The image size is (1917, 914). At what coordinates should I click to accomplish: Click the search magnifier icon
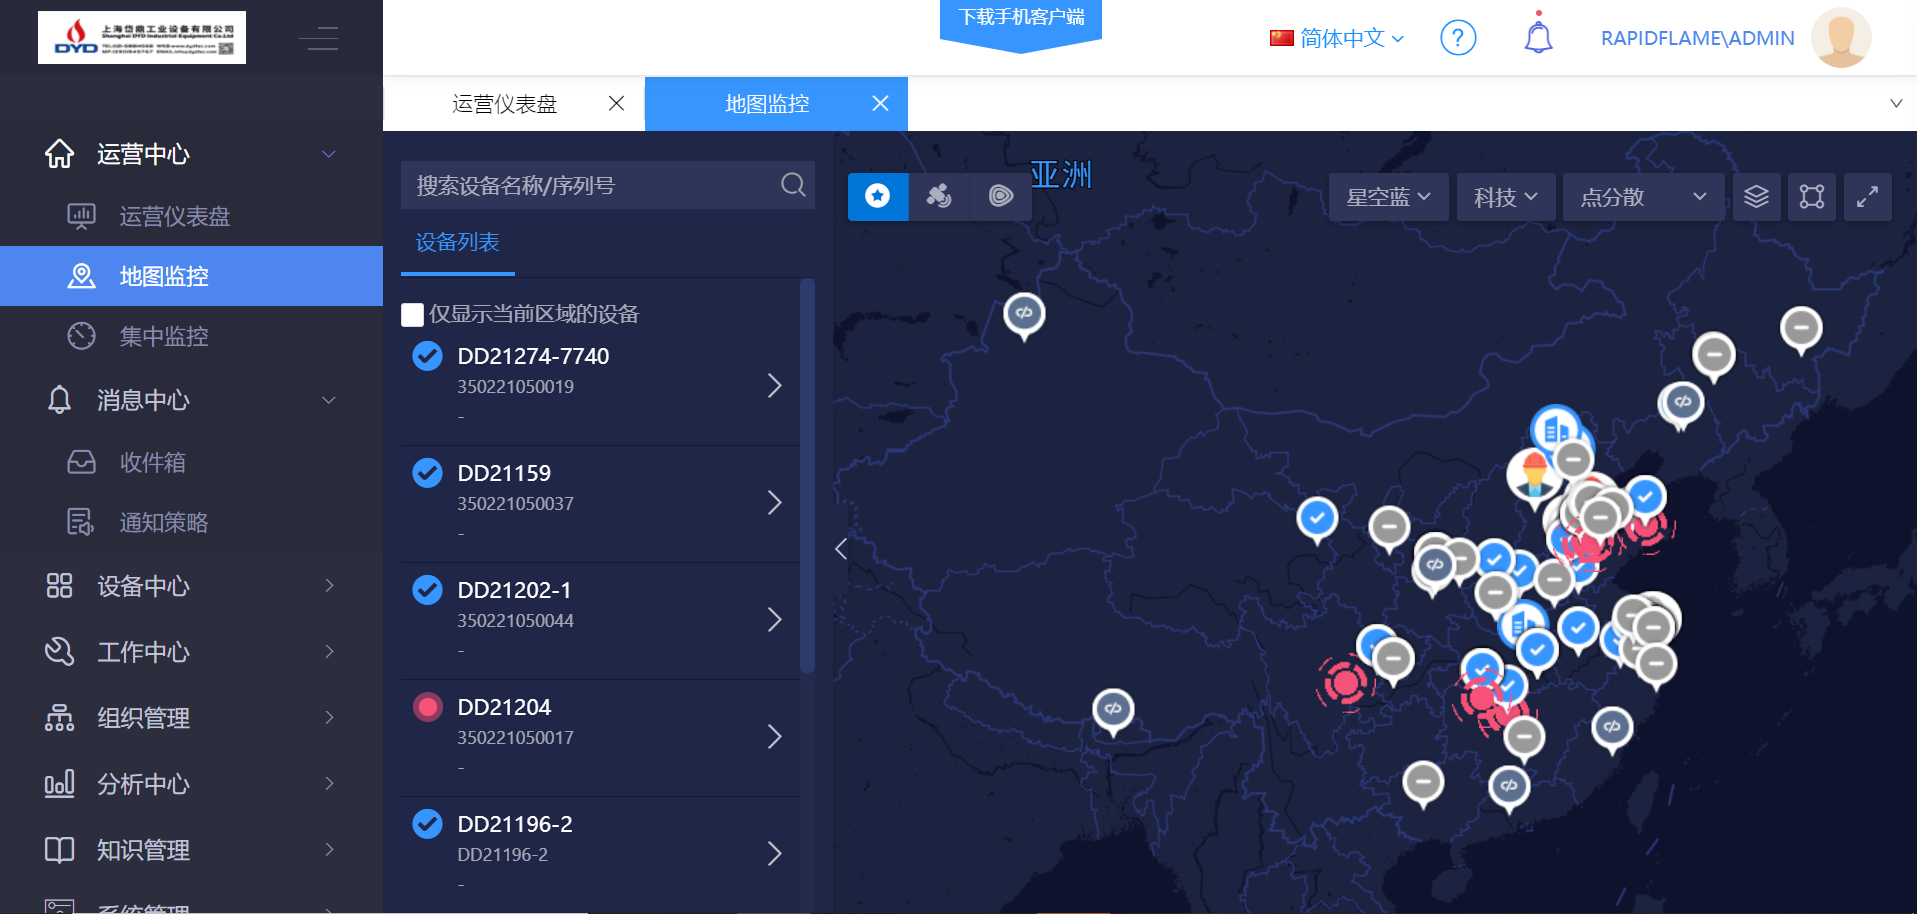tap(793, 185)
